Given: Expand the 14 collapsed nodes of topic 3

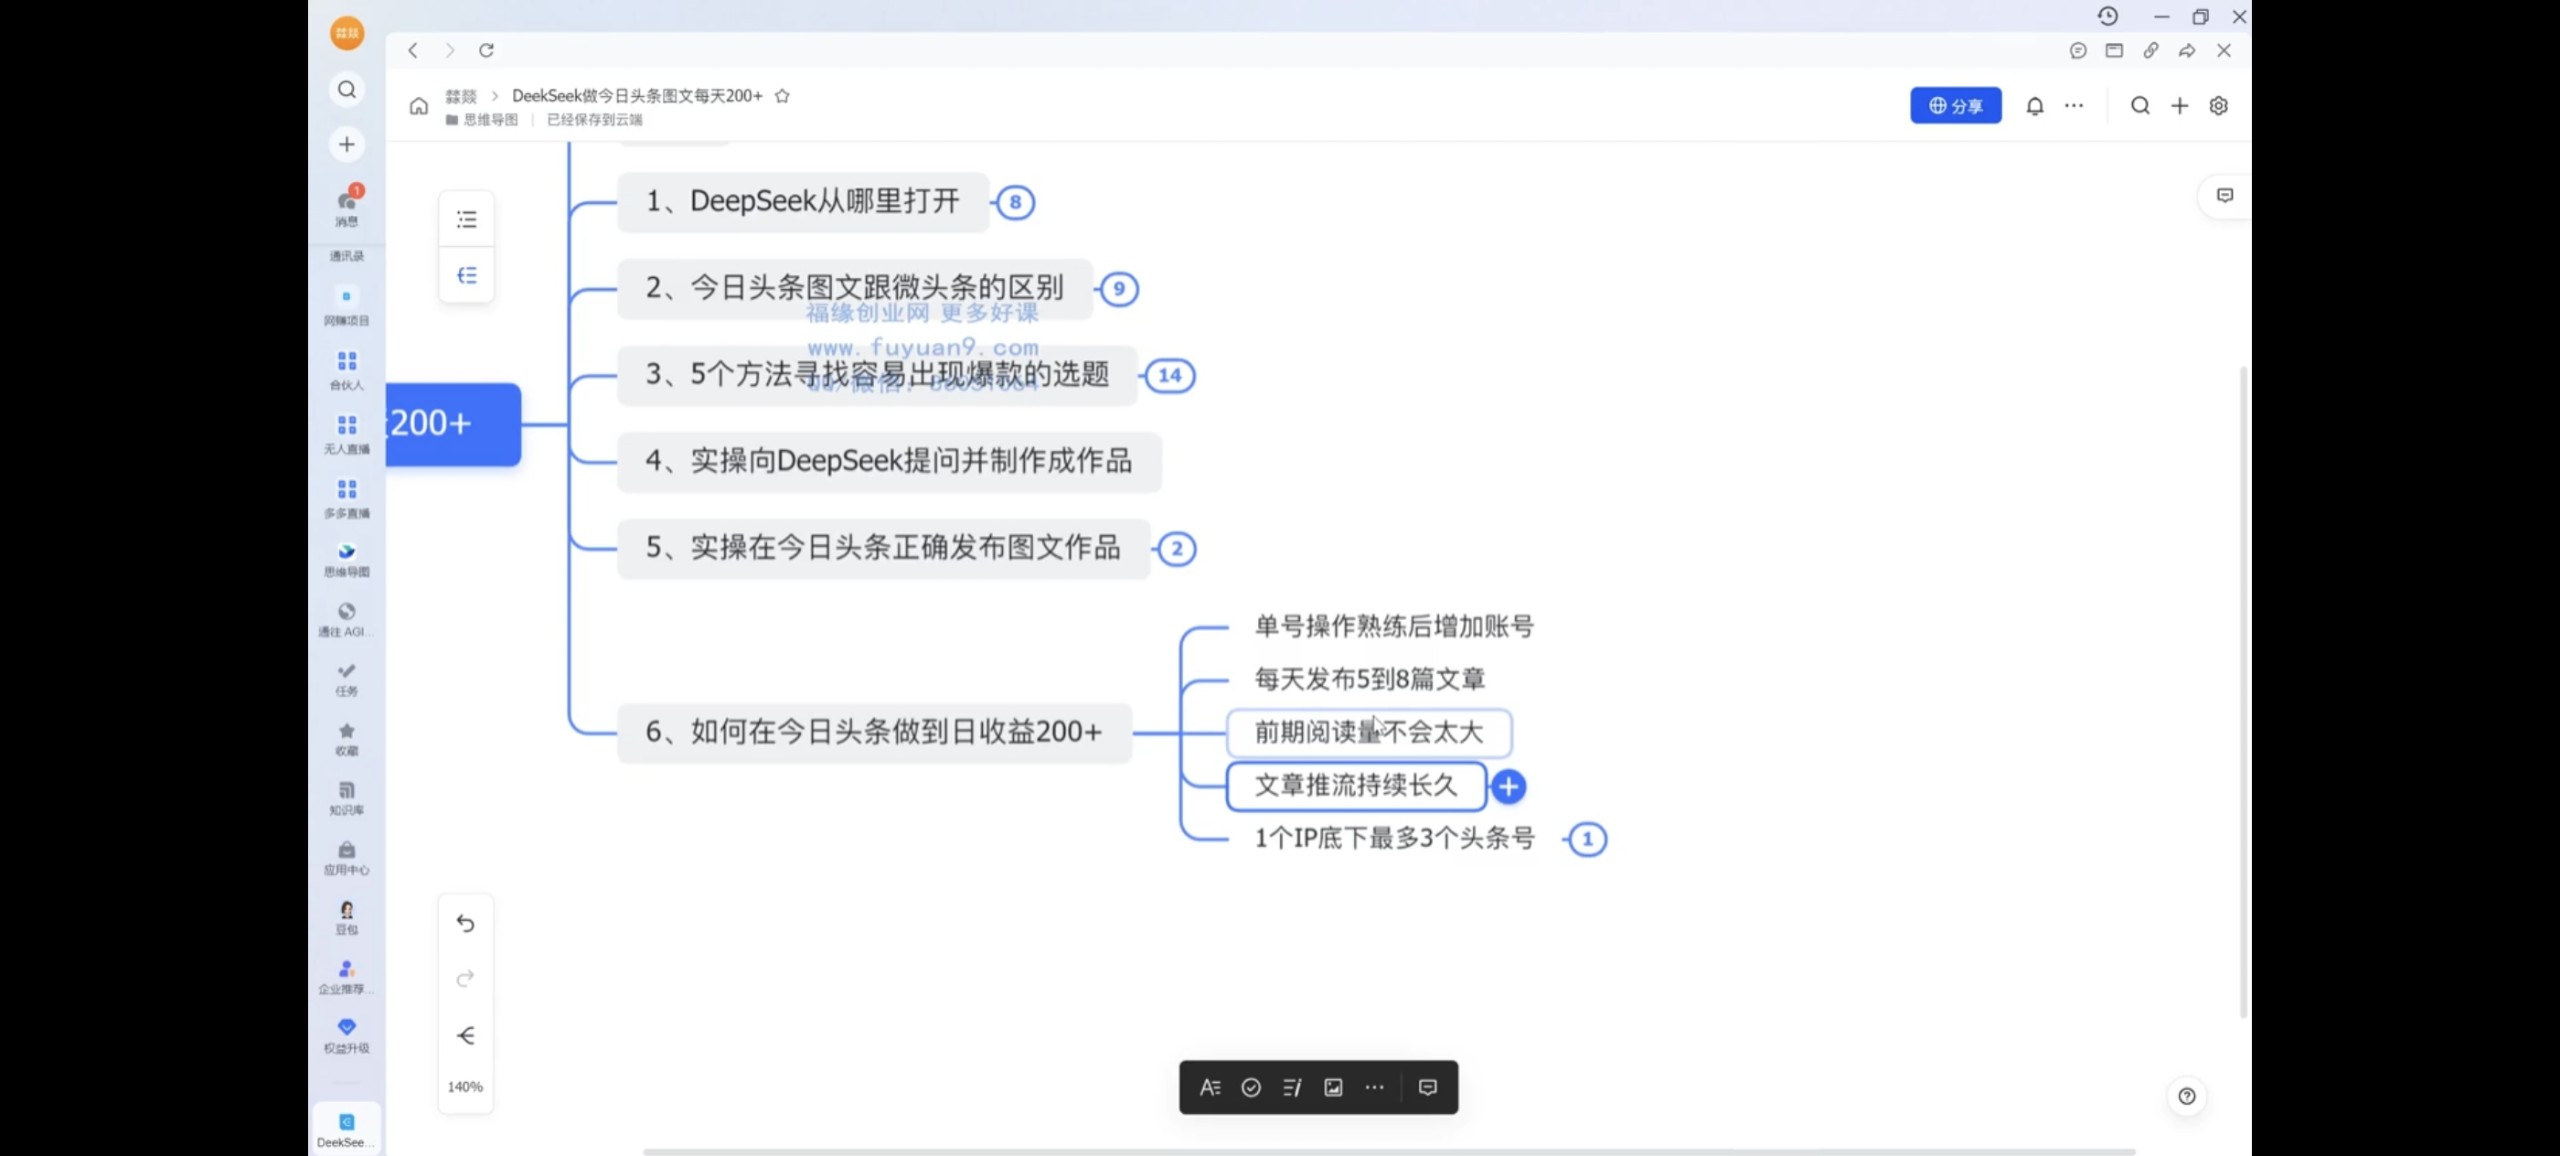Looking at the screenshot, I should (1169, 375).
